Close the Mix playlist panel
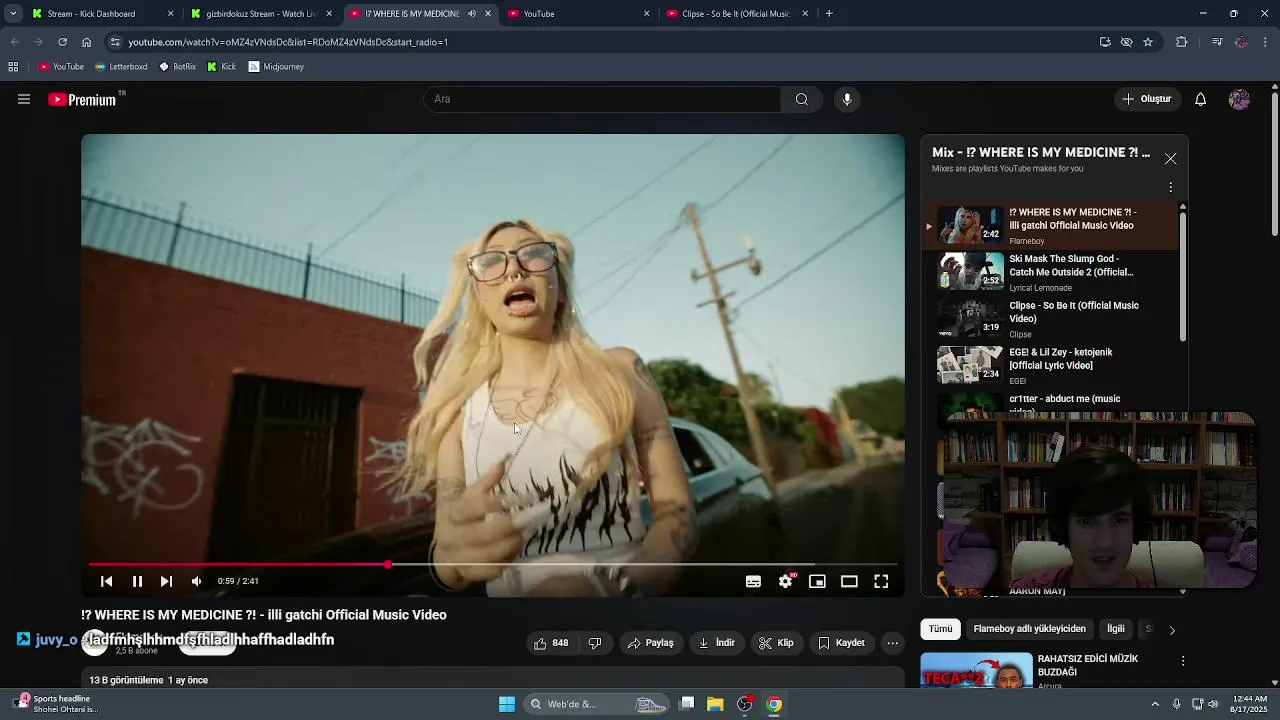 pos(1170,159)
